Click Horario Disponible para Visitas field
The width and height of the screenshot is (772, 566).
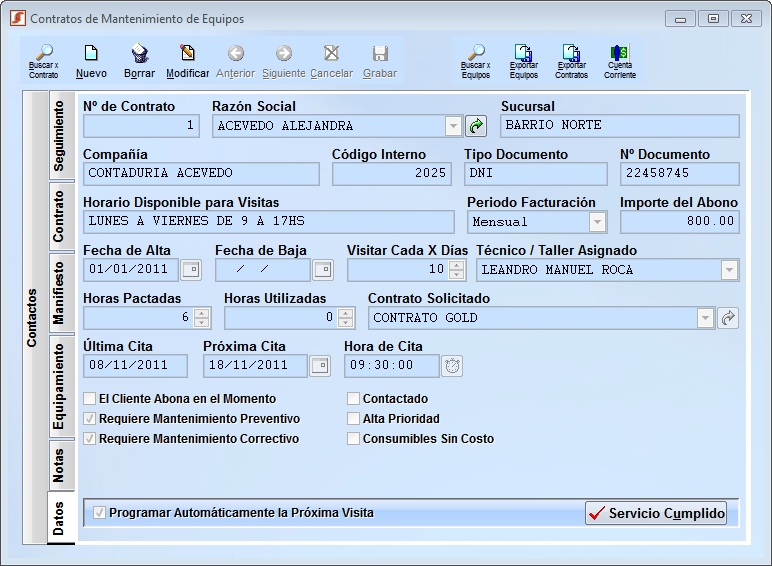pos(269,222)
